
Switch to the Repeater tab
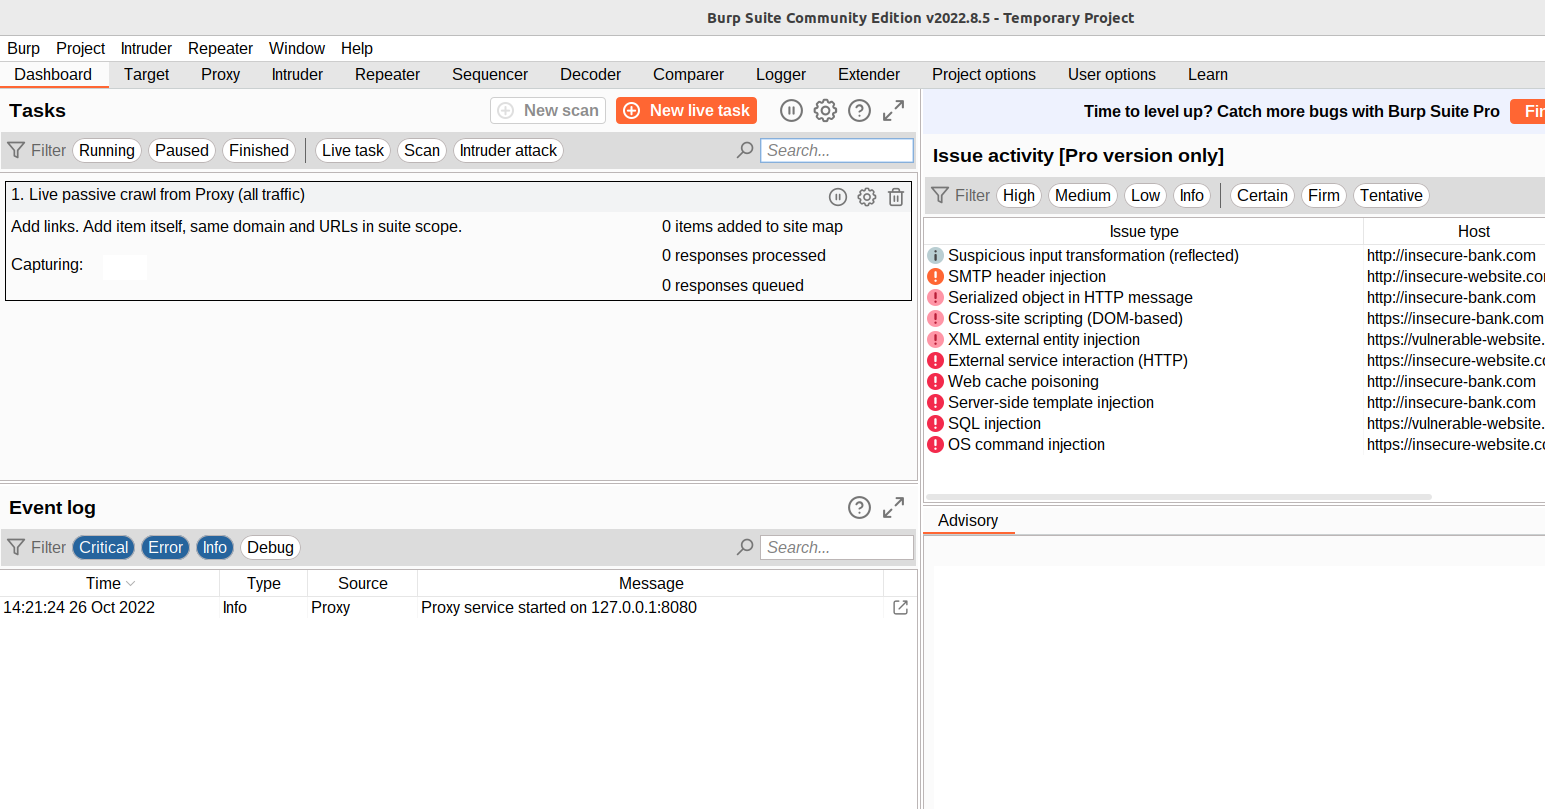click(388, 74)
